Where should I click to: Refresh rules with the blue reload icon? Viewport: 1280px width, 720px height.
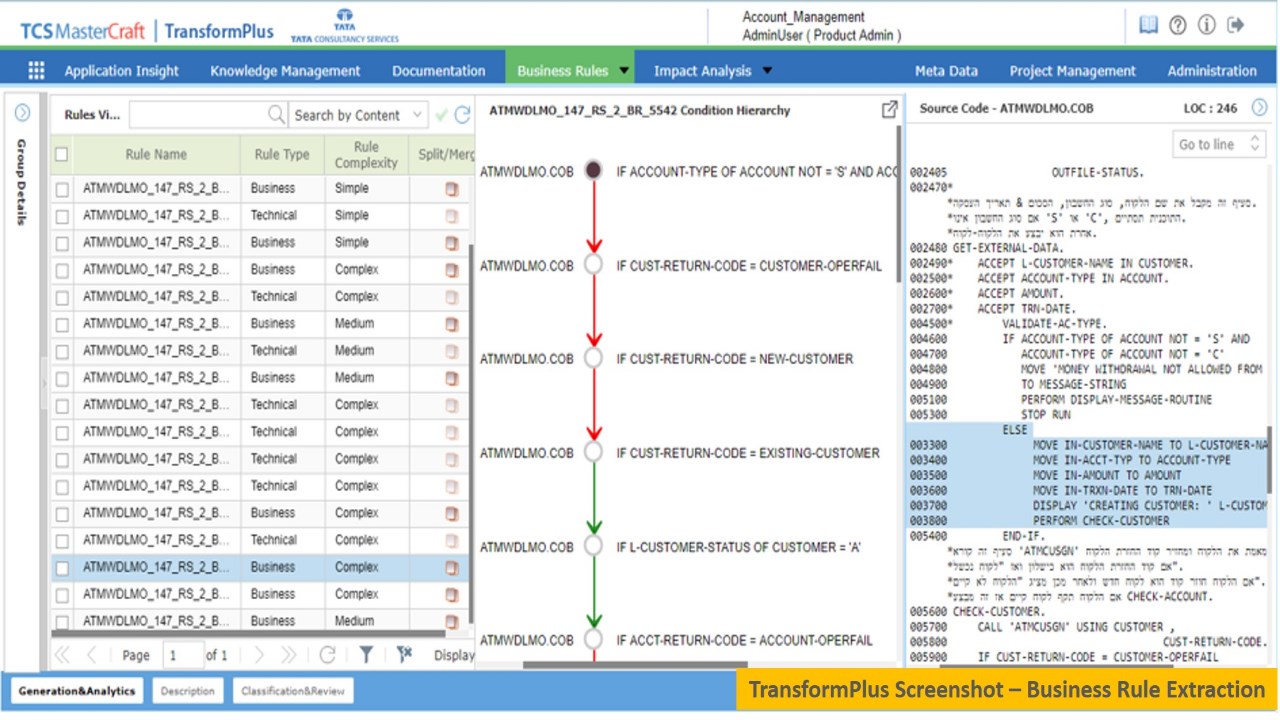click(462, 115)
